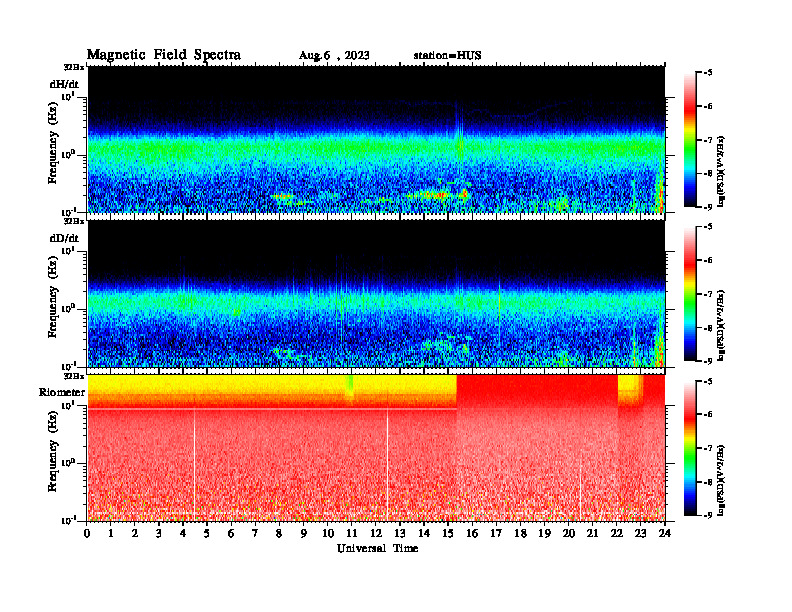The width and height of the screenshot is (792, 612).
Task: Click inside the dD/dt spectrogram plot
Action: 376,293
